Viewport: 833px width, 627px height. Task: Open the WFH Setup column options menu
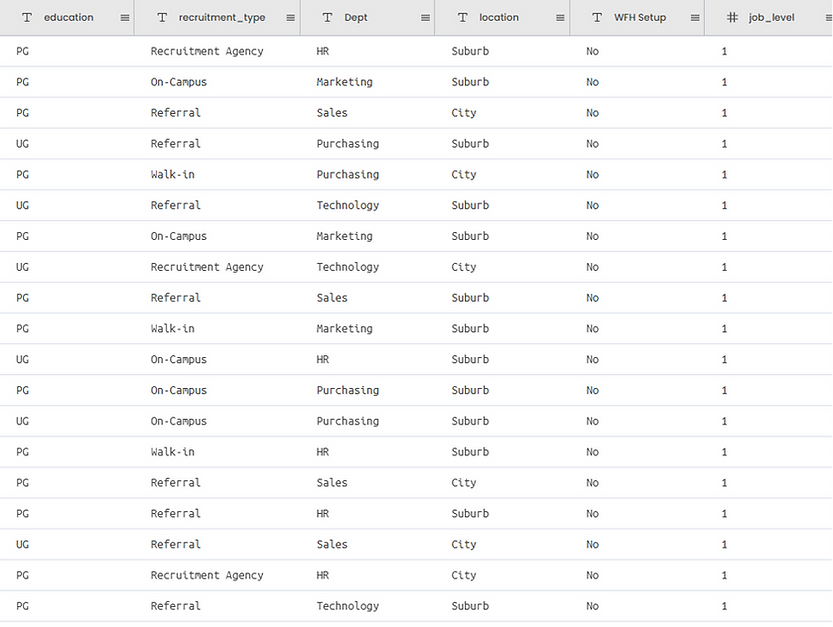pos(695,18)
